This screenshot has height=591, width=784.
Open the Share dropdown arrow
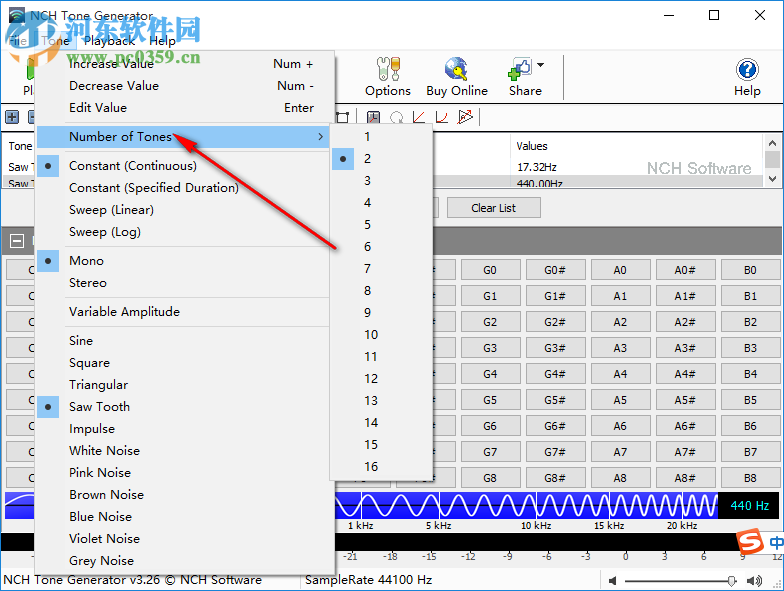coord(541,66)
